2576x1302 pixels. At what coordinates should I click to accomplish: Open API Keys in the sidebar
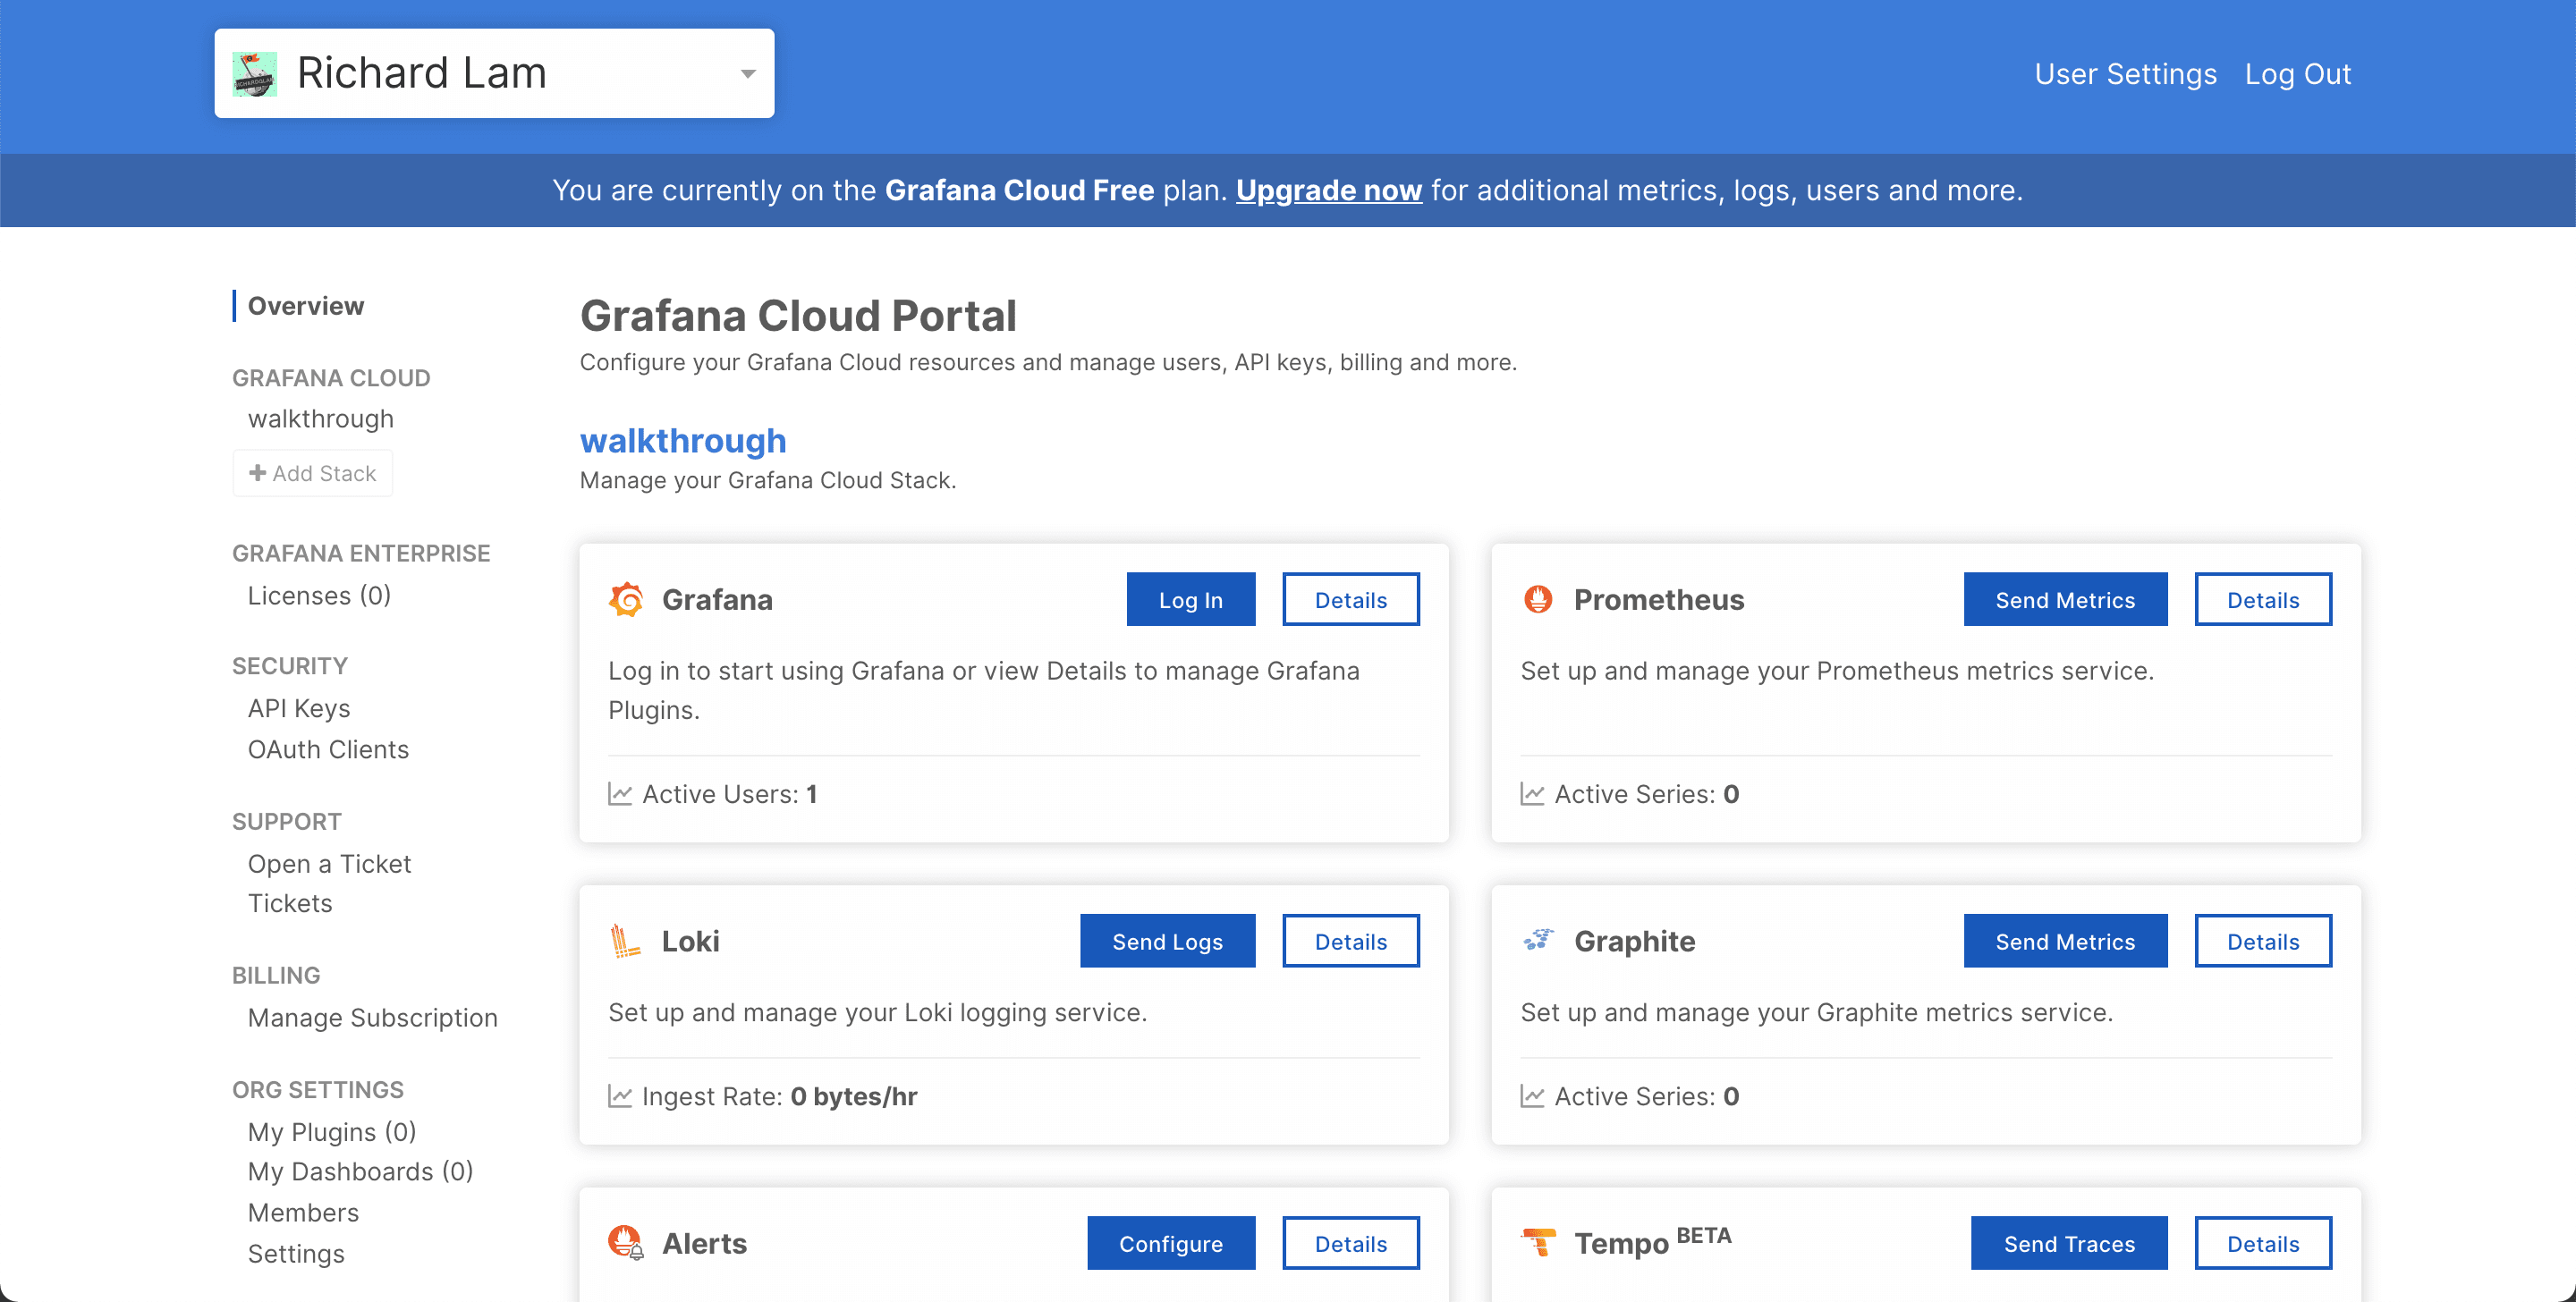tap(298, 708)
